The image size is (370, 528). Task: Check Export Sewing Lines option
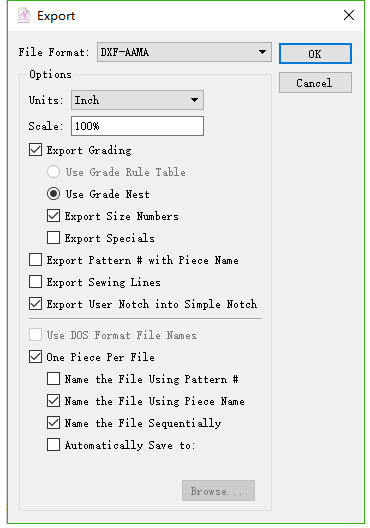[35, 282]
